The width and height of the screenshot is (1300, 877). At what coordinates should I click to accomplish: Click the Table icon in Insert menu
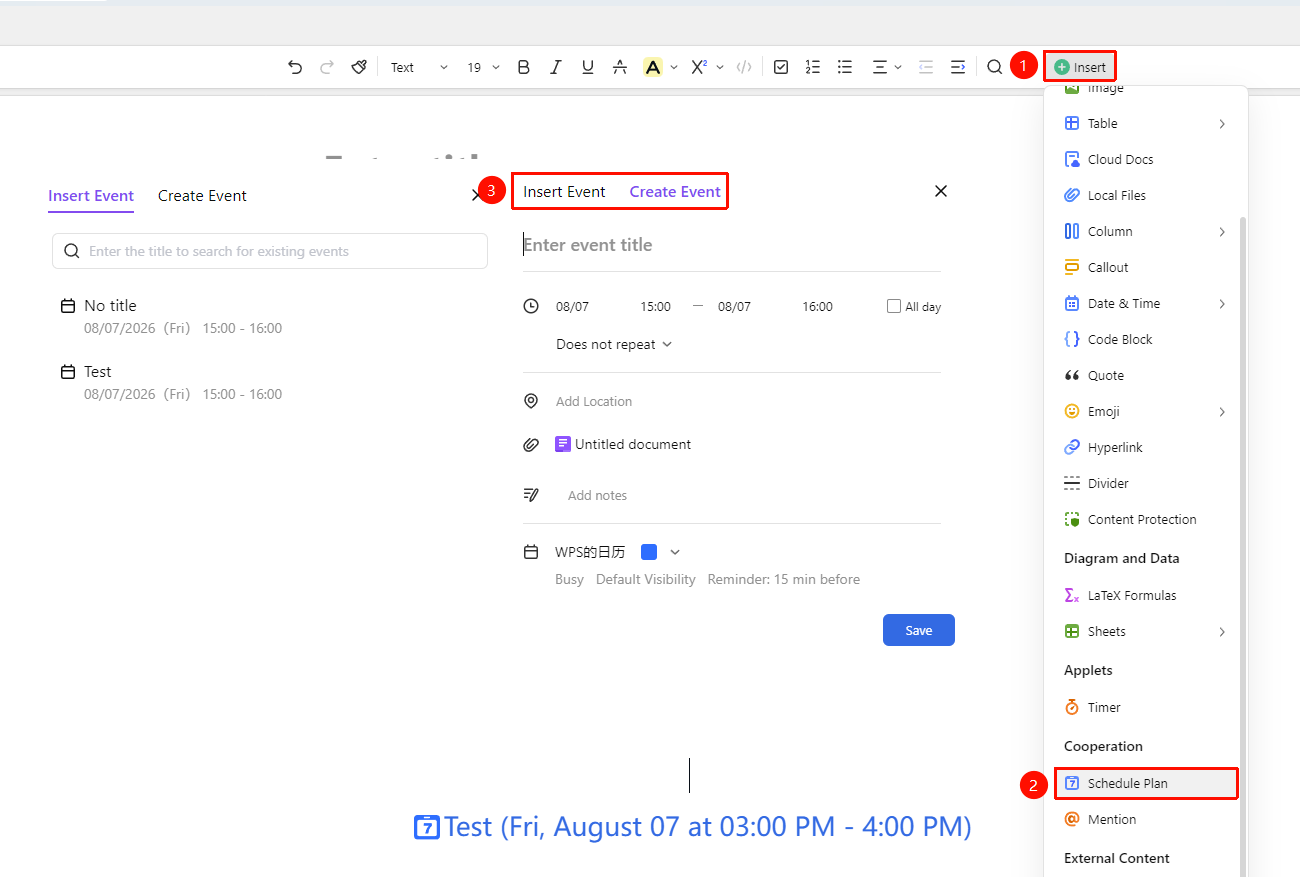click(x=1071, y=123)
